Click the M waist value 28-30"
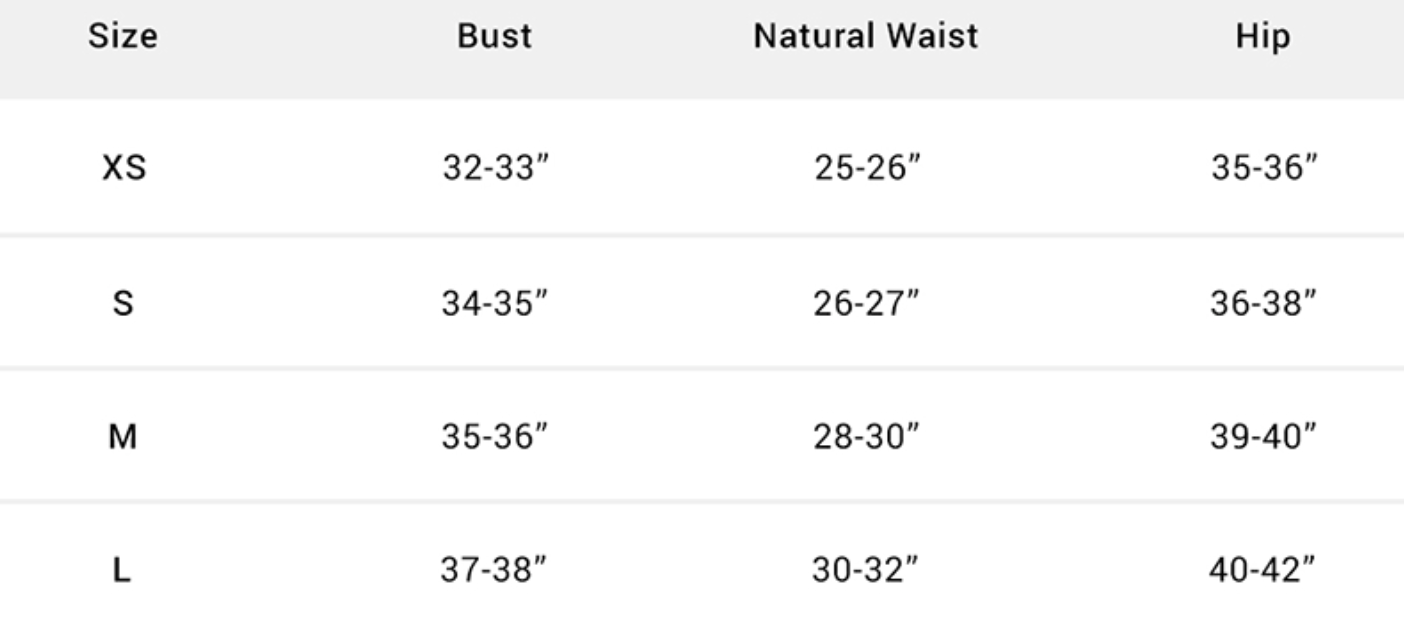Image resolution: width=1404 pixels, height=628 pixels. point(866,437)
